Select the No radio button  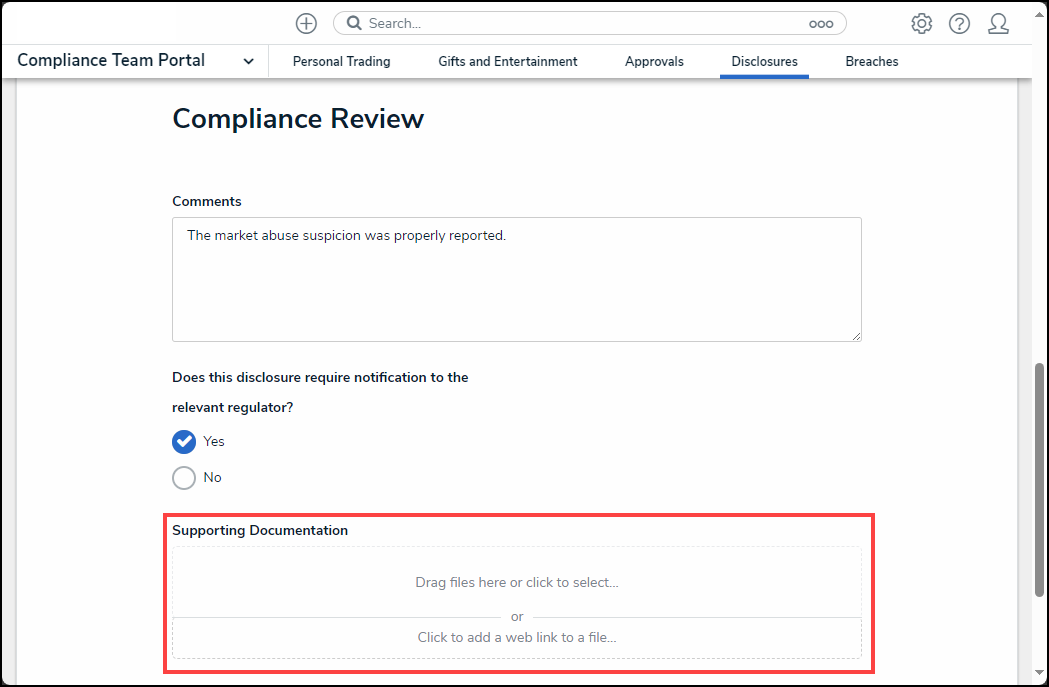click(x=184, y=478)
